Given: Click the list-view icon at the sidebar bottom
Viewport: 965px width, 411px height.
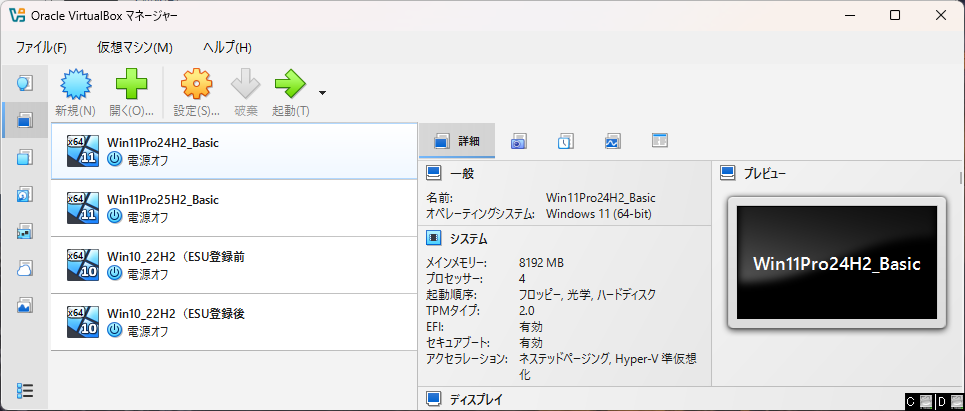Looking at the screenshot, I should (x=25, y=390).
